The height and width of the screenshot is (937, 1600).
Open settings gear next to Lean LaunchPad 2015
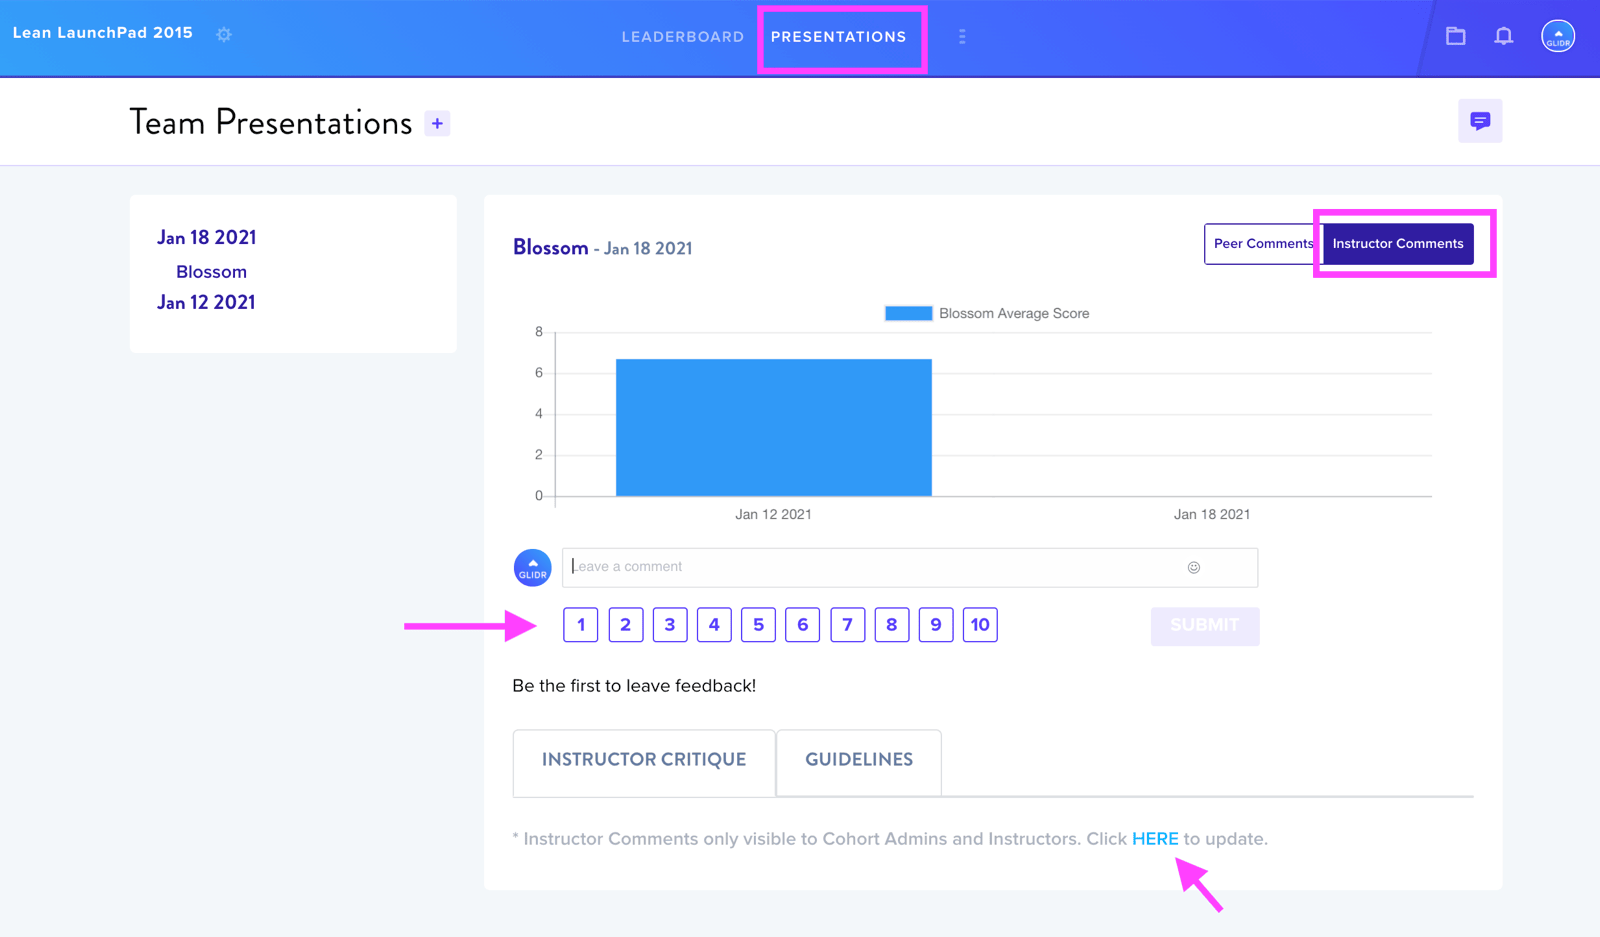[x=224, y=34]
